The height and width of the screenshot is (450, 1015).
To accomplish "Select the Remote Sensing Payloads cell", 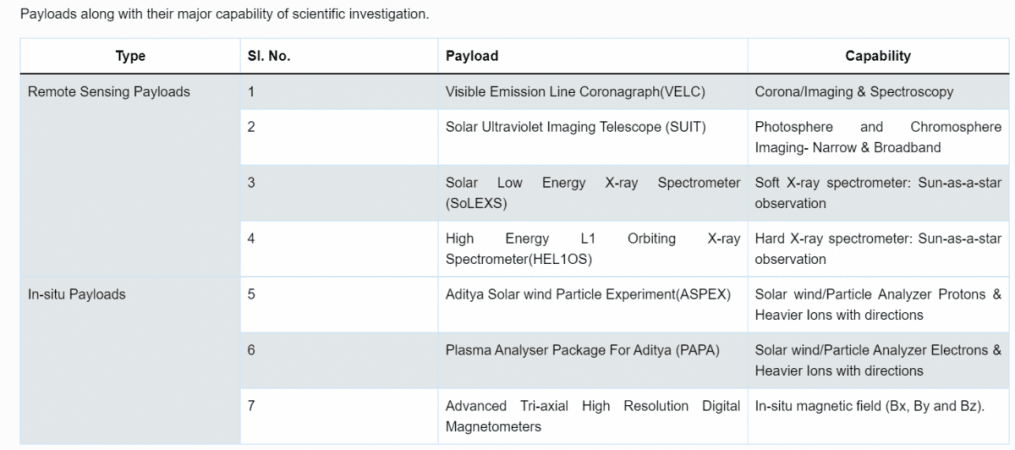I will (130, 175).
